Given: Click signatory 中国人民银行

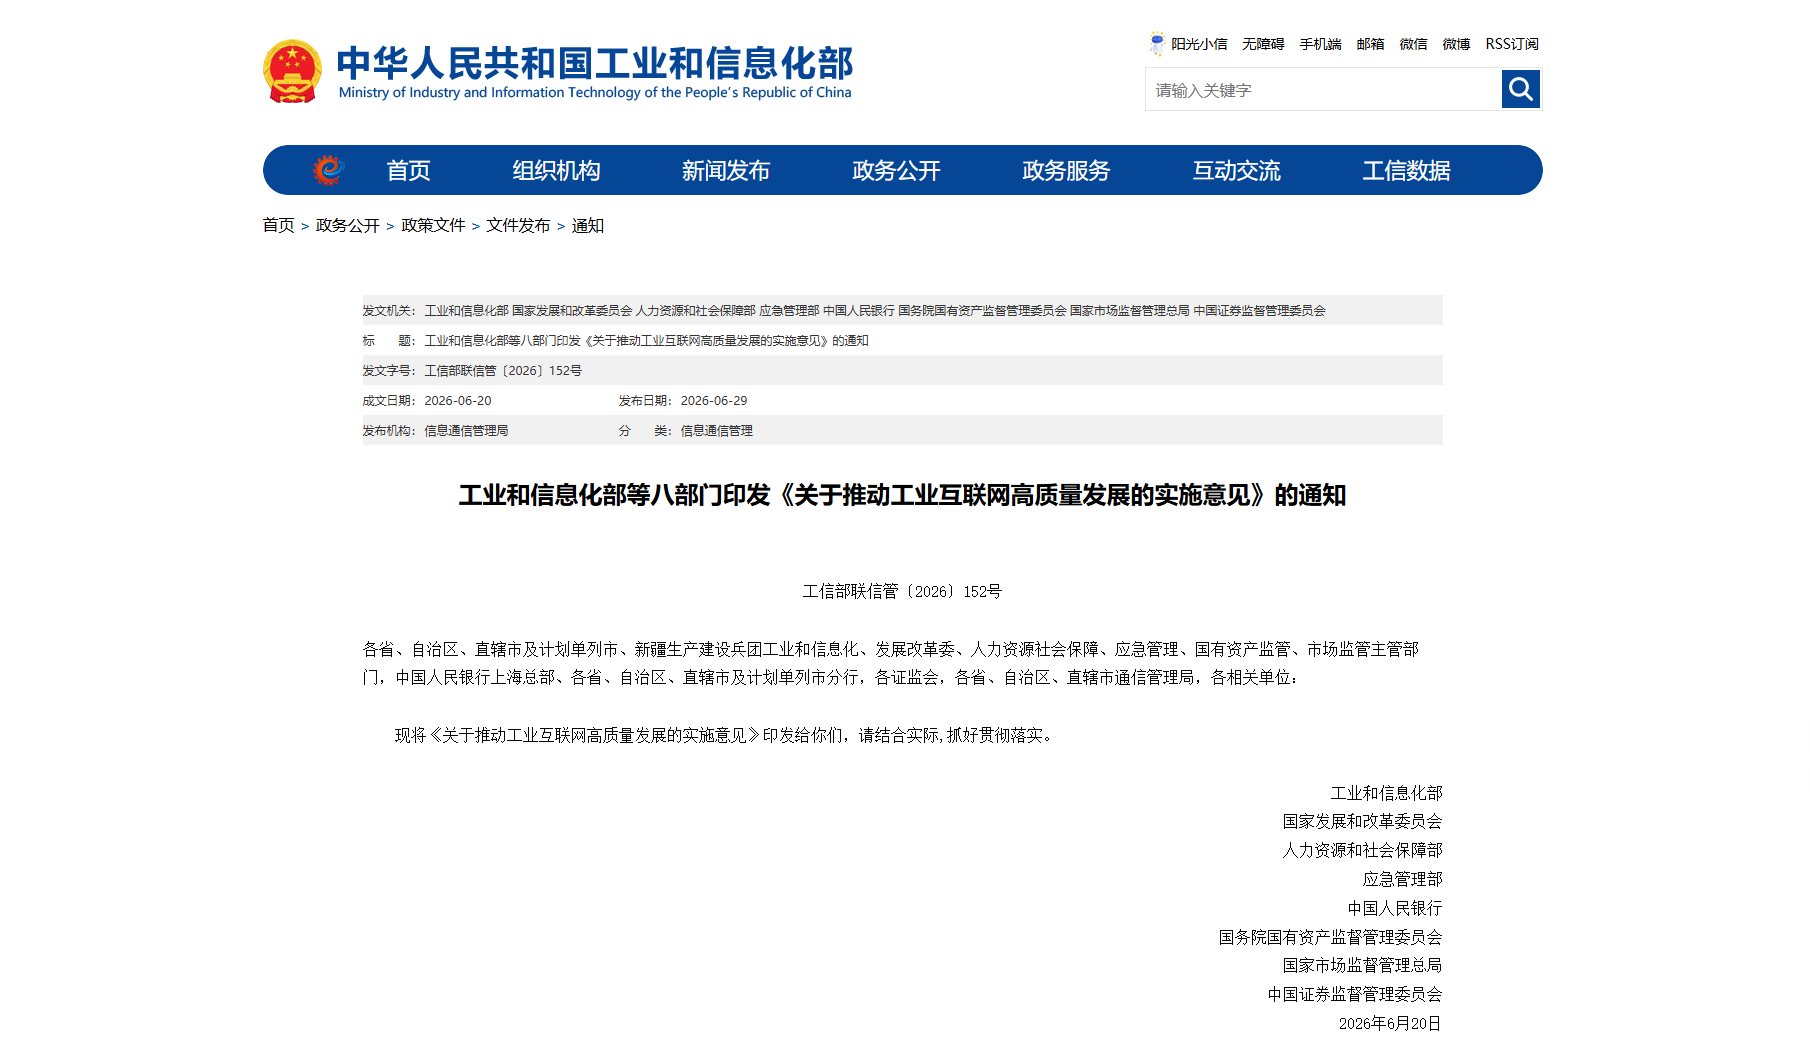Looking at the screenshot, I should tap(1395, 909).
